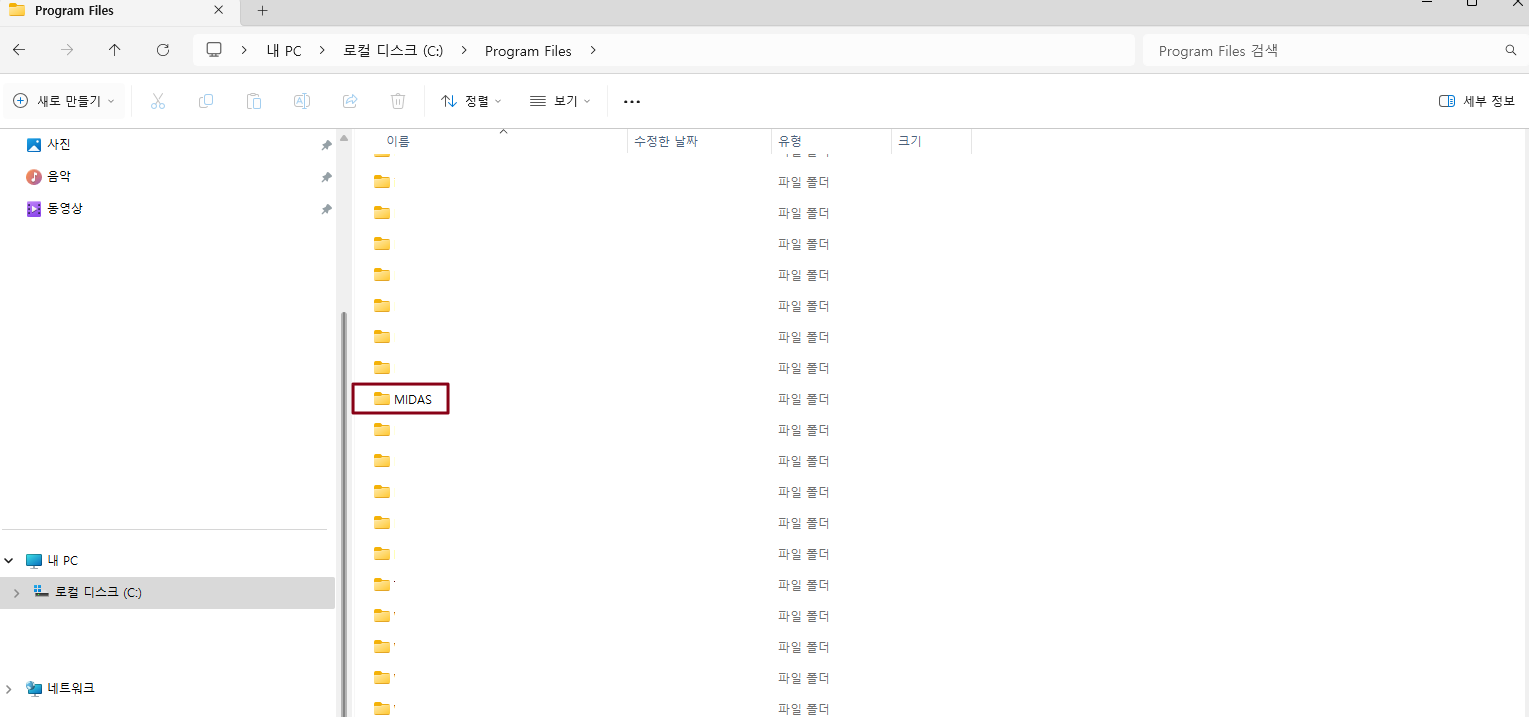Click 파일 폴더 type in MIDAS row
This screenshot has width=1529, height=717.
coord(804,399)
